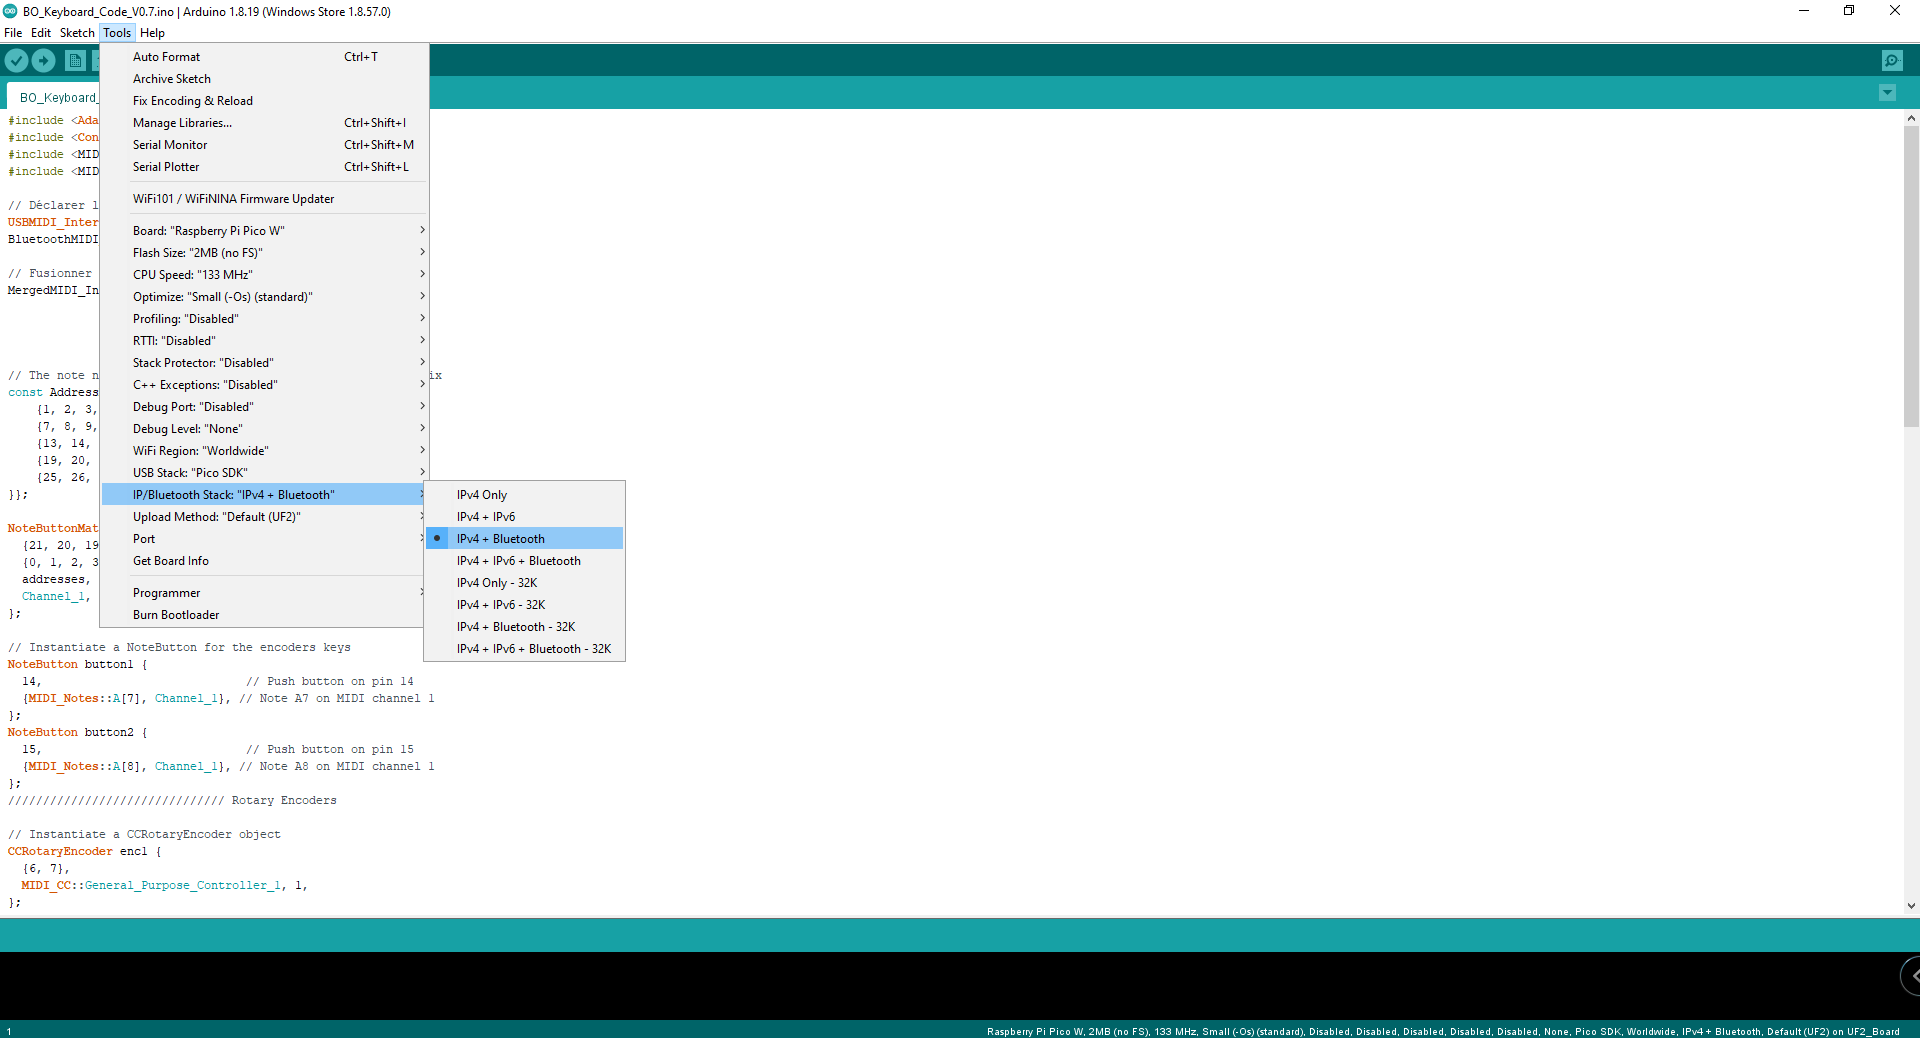Open the File menu
The height and width of the screenshot is (1038, 1920).
point(13,33)
